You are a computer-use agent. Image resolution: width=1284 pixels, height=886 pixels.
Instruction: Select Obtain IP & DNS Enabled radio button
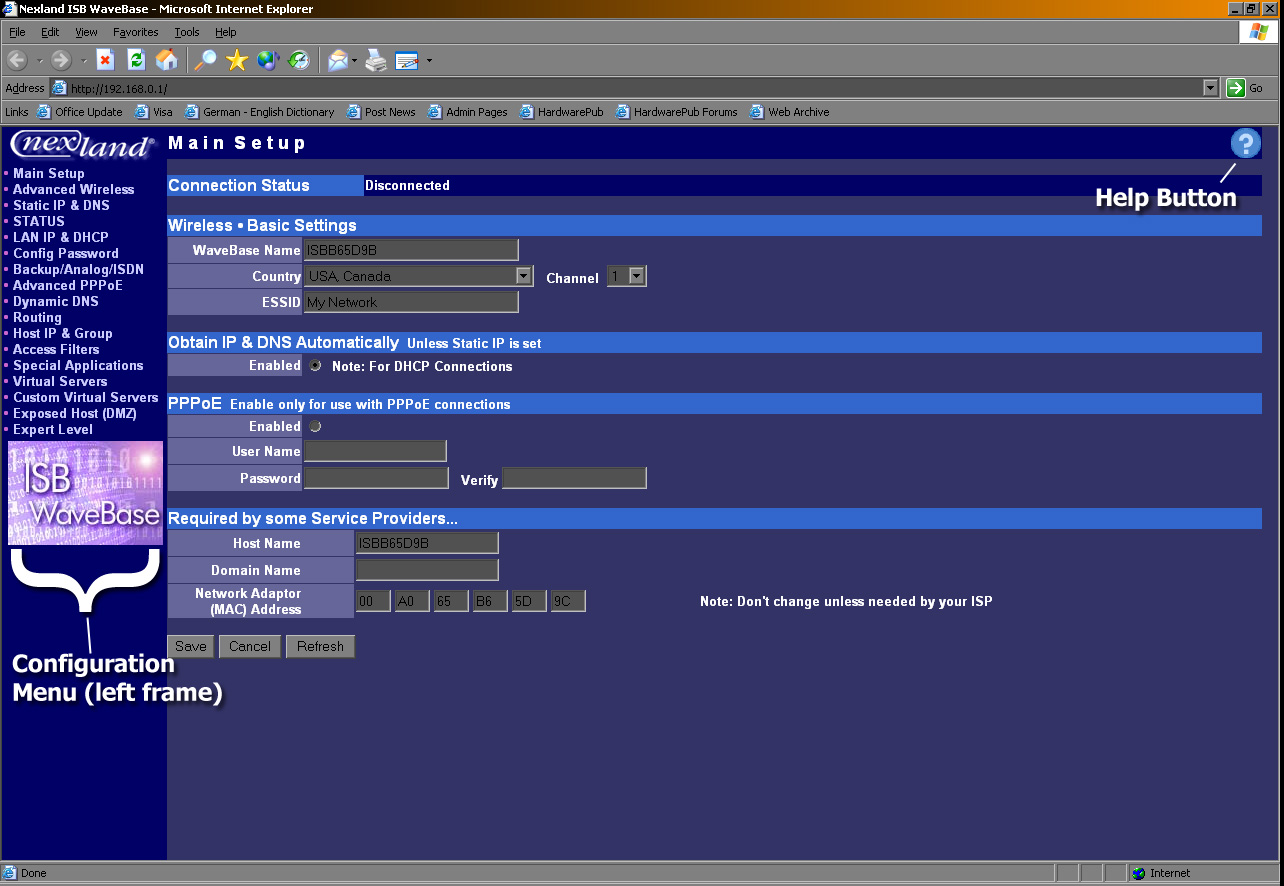[315, 366]
